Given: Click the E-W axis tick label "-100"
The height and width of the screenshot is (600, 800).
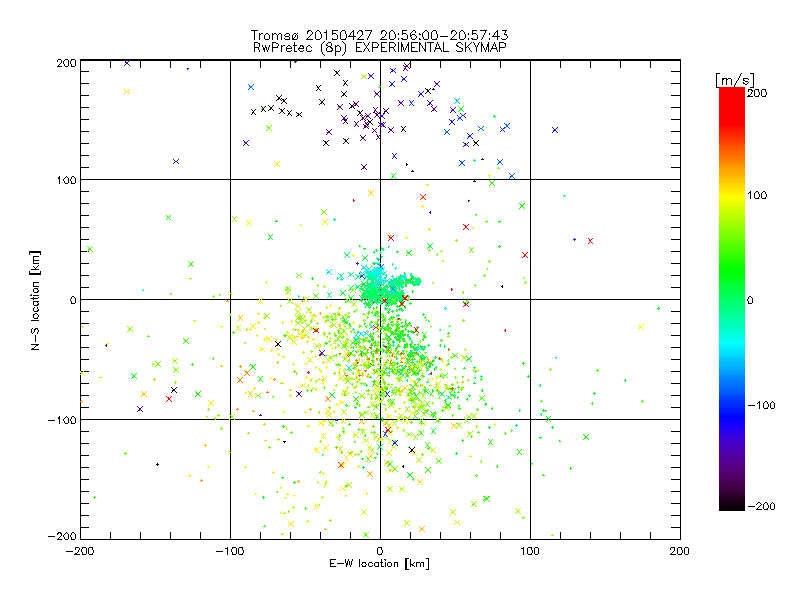Looking at the screenshot, I should pos(230,551).
